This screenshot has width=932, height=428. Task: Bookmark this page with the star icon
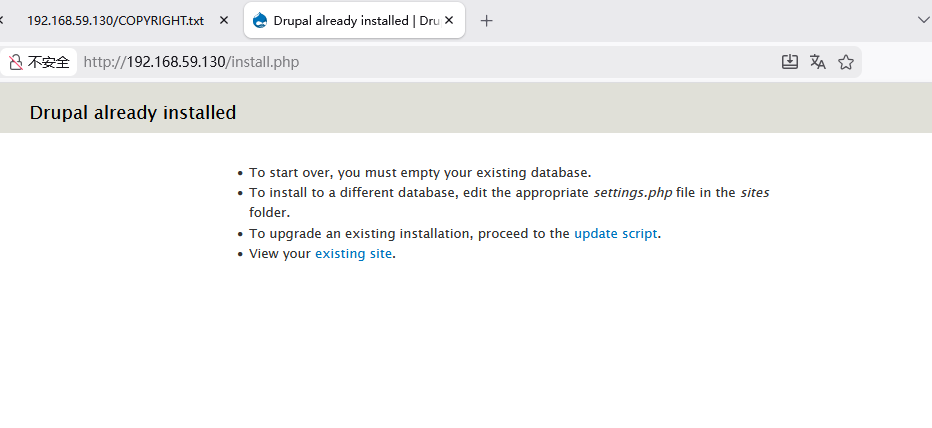click(846, 62)
